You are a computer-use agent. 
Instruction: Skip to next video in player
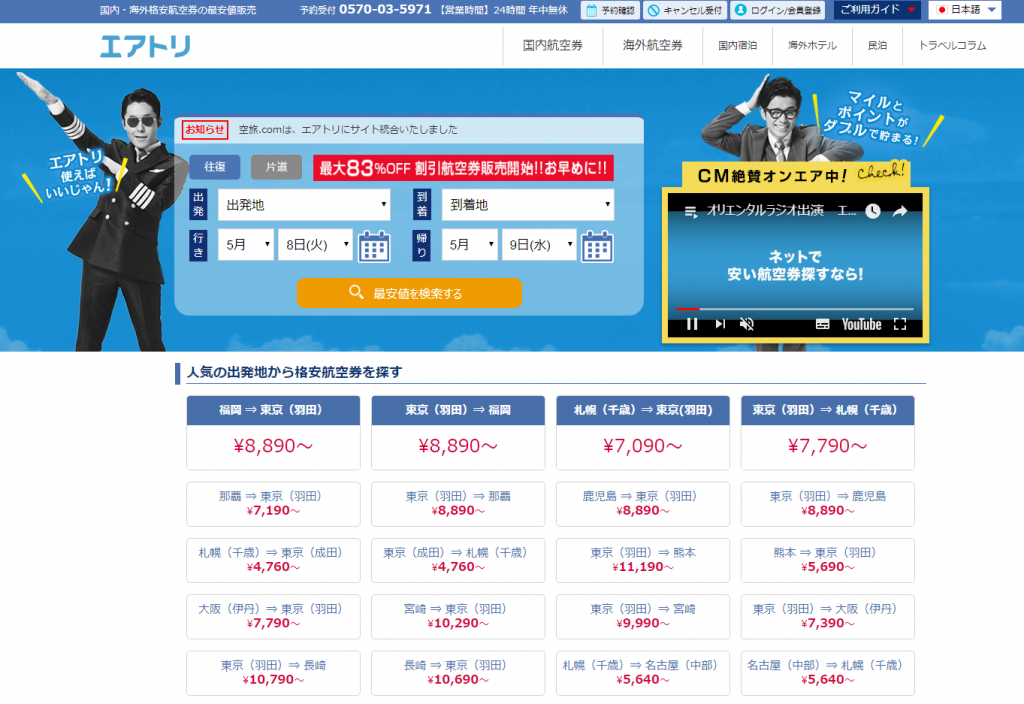point(720,324)
